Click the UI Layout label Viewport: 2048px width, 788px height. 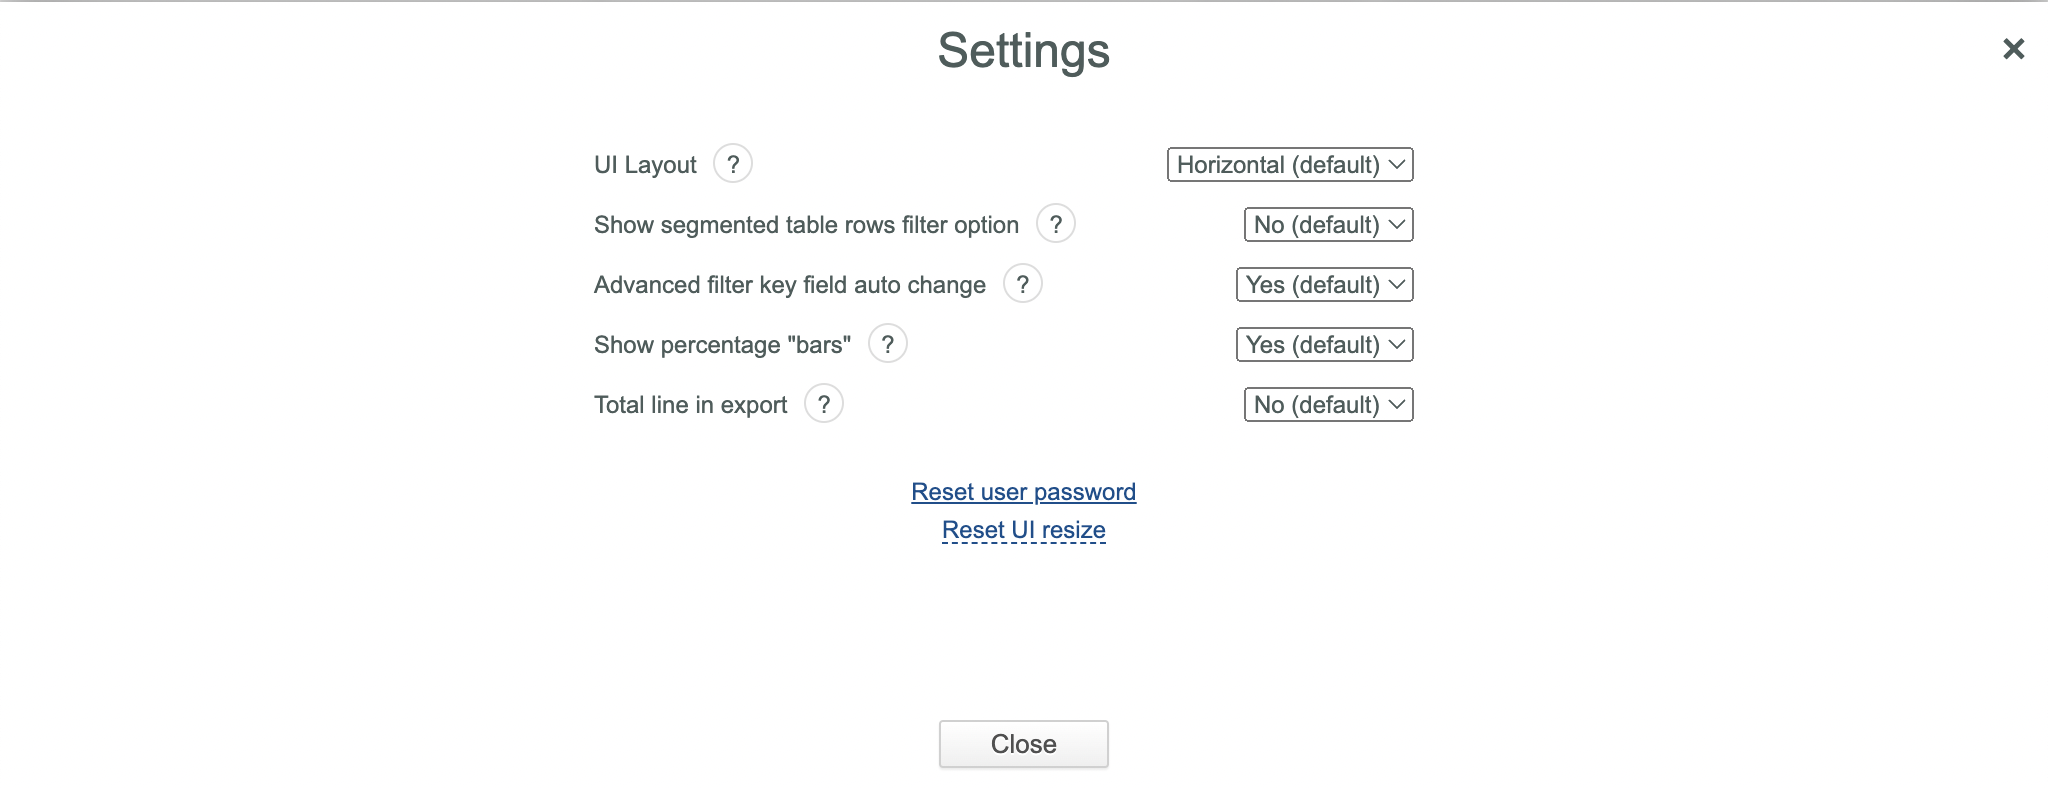click(645, 165)
